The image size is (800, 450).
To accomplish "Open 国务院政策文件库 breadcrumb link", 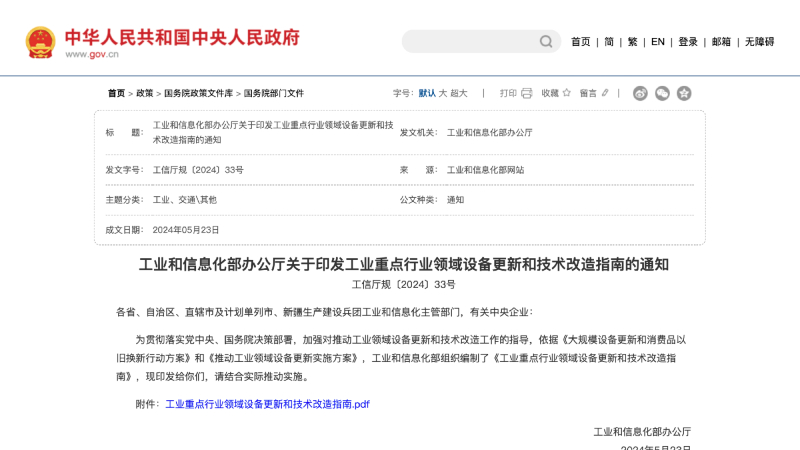I will tap(198, 93).
